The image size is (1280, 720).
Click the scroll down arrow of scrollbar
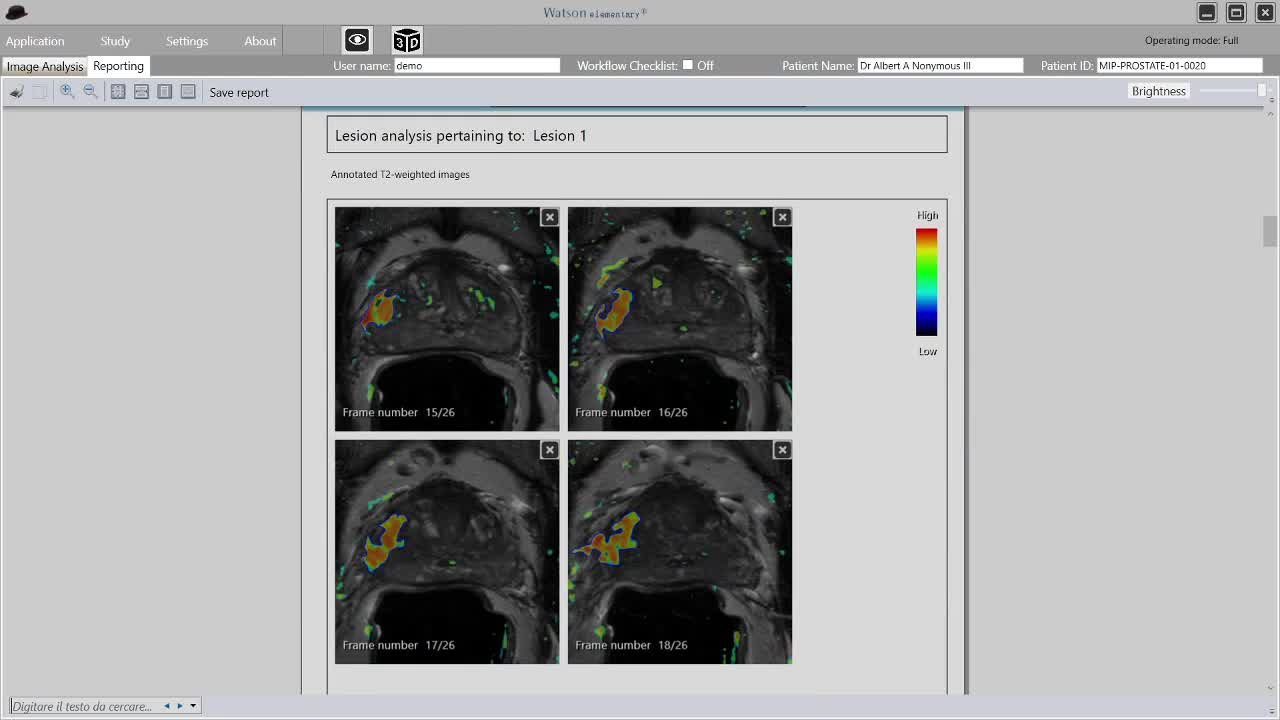click(1270, 688)
